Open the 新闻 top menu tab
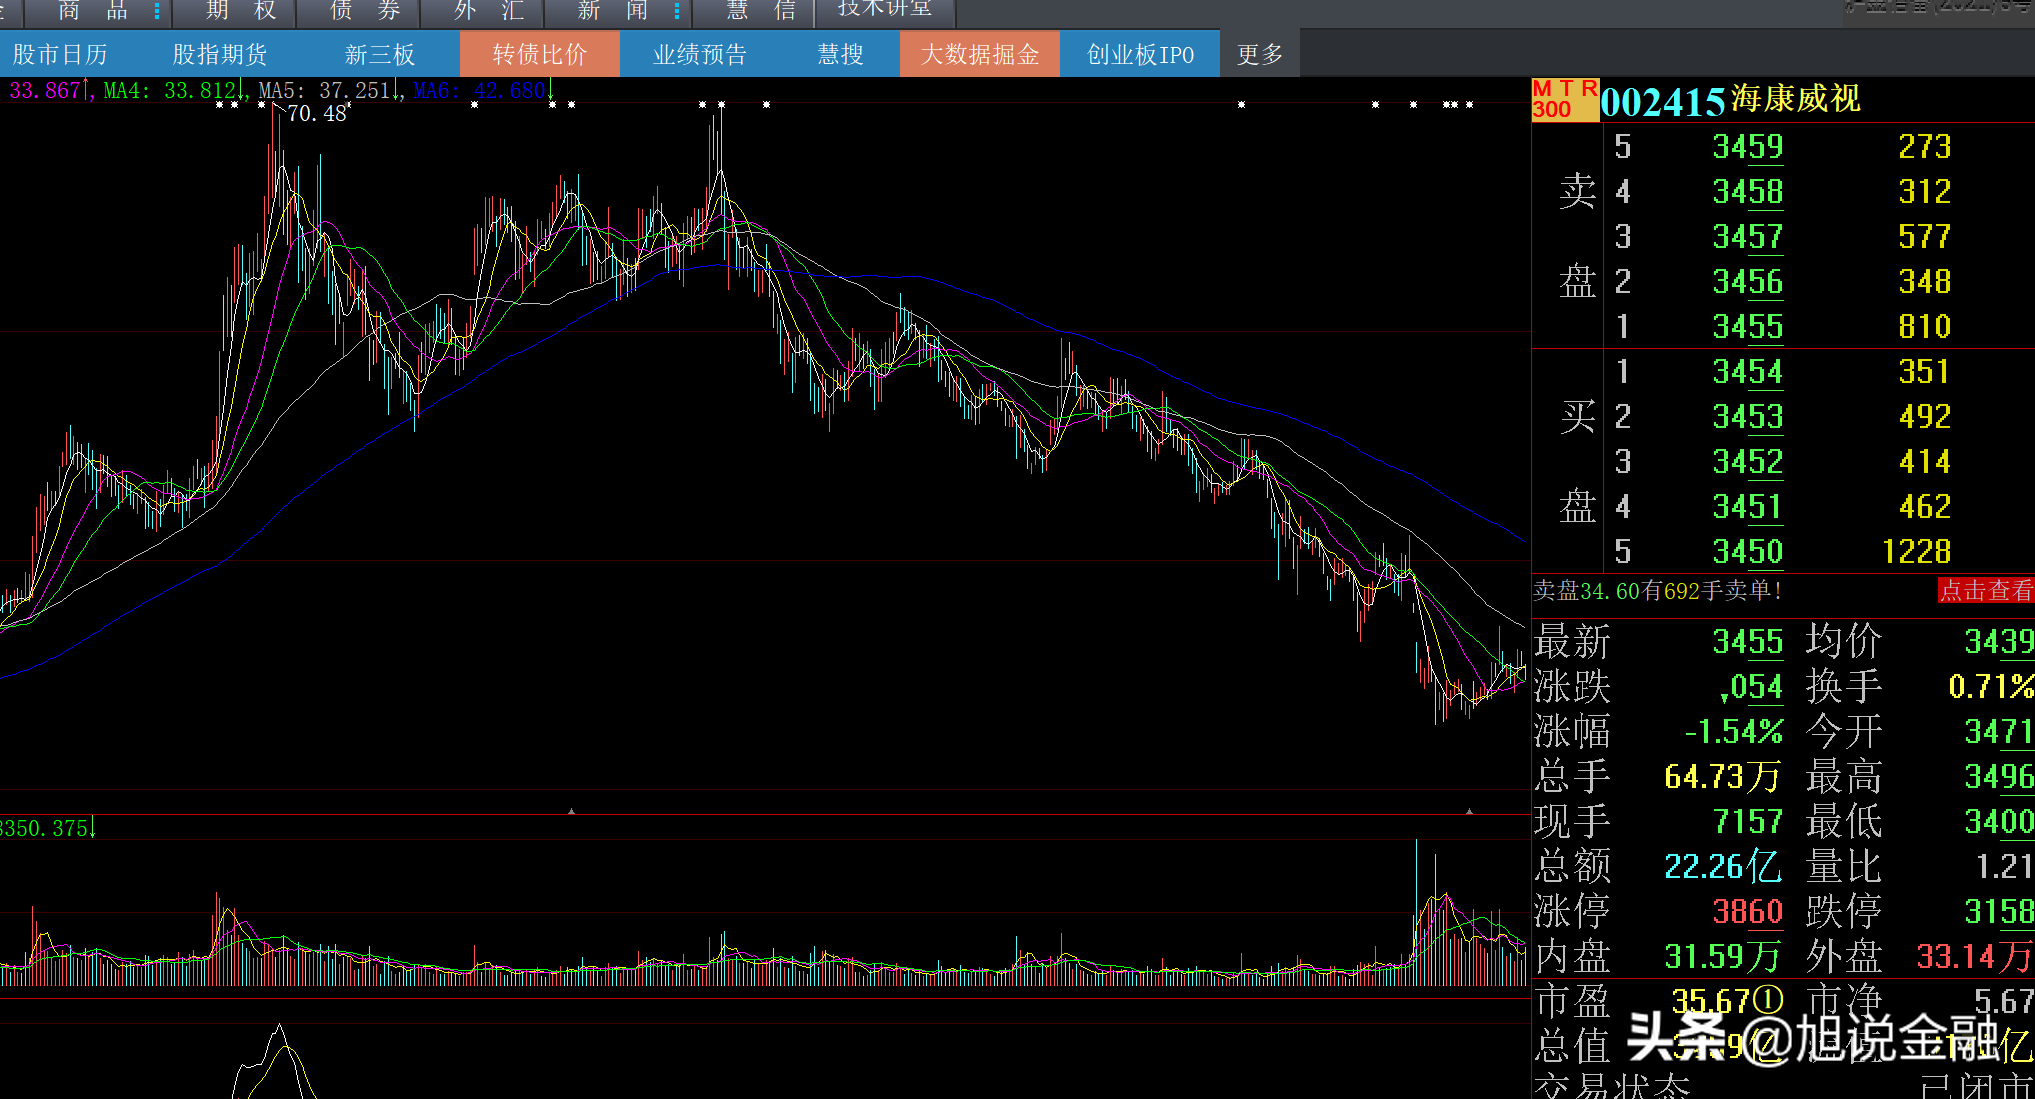This screenshot has height=1099, width=2035. pyautogui.click(x=613, y=11)
